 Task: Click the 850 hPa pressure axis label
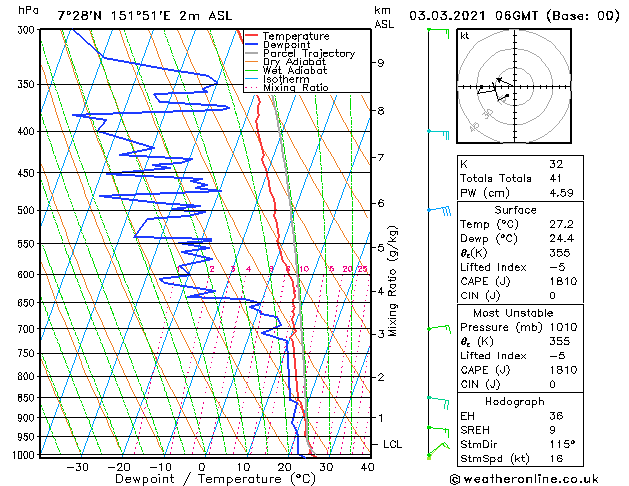tap(28, 398)
